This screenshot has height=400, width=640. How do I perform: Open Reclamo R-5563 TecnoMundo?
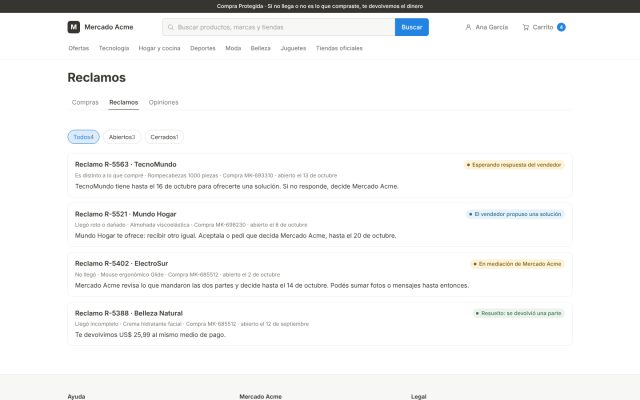click(x=320, y=176)
